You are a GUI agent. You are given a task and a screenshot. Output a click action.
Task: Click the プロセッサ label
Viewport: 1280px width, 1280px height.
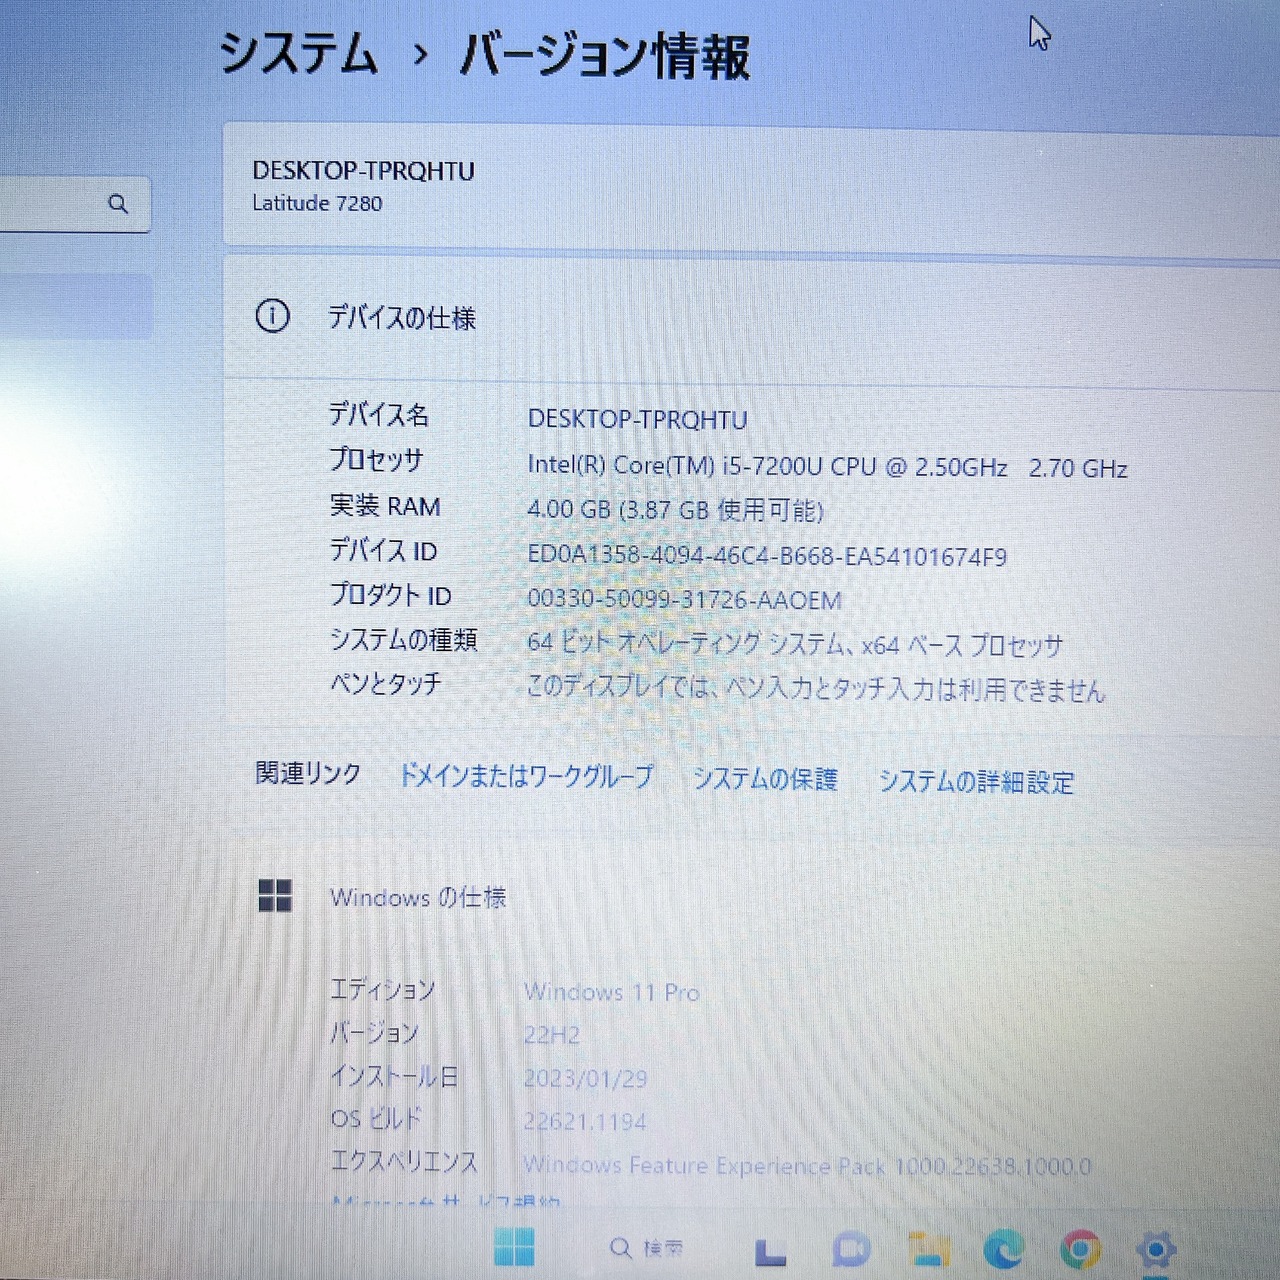[x=377, y=460]
